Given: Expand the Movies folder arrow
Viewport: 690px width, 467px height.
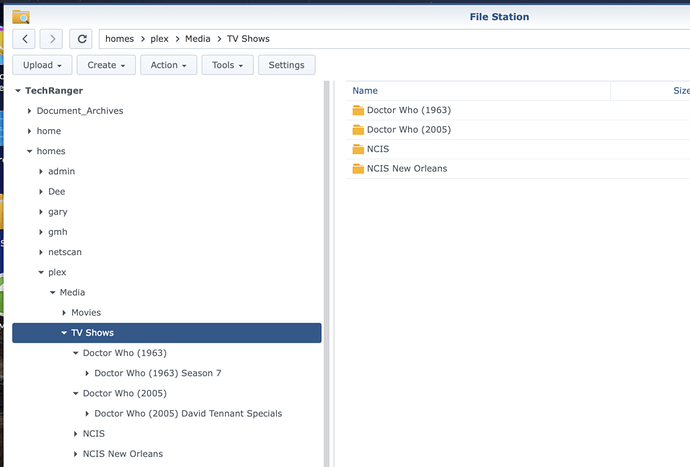Looking at the screenshot, I should click(x=64, y=313).
